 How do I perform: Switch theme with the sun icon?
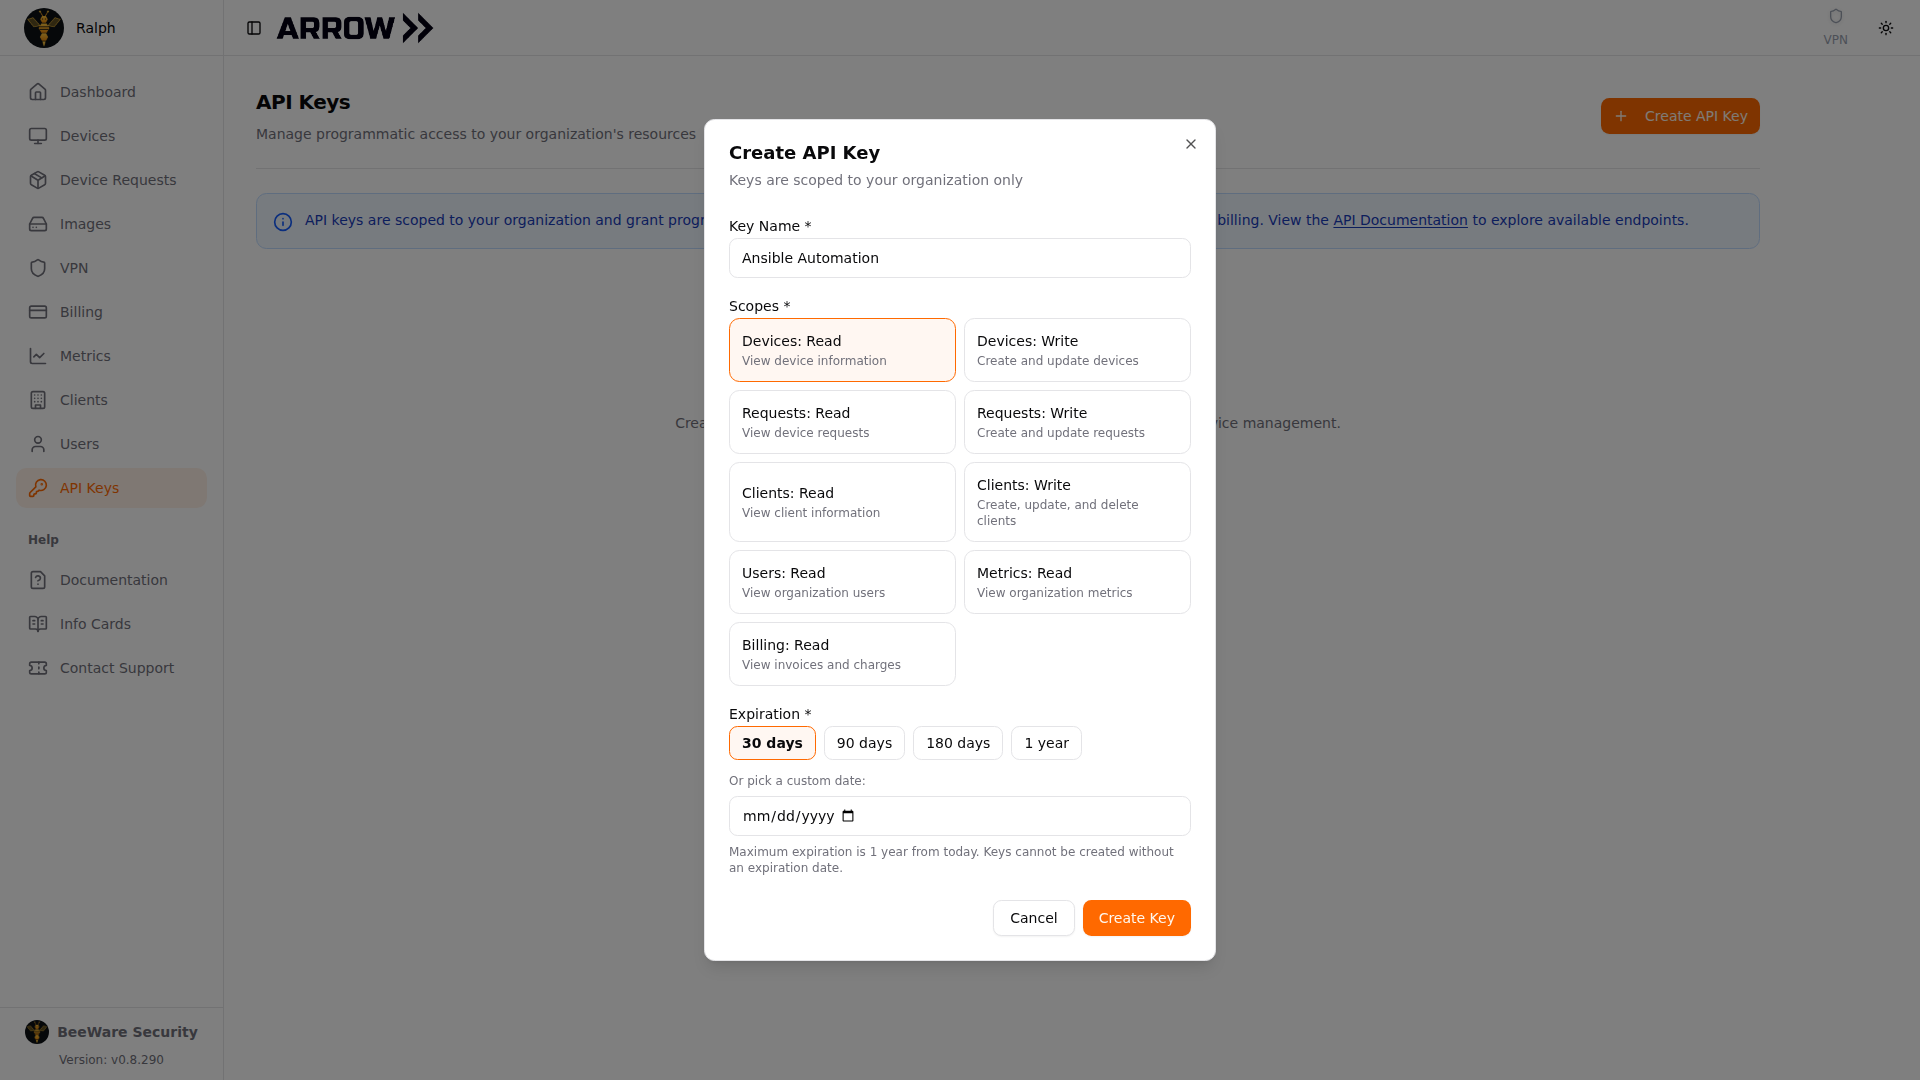(x=1886, y=28)
